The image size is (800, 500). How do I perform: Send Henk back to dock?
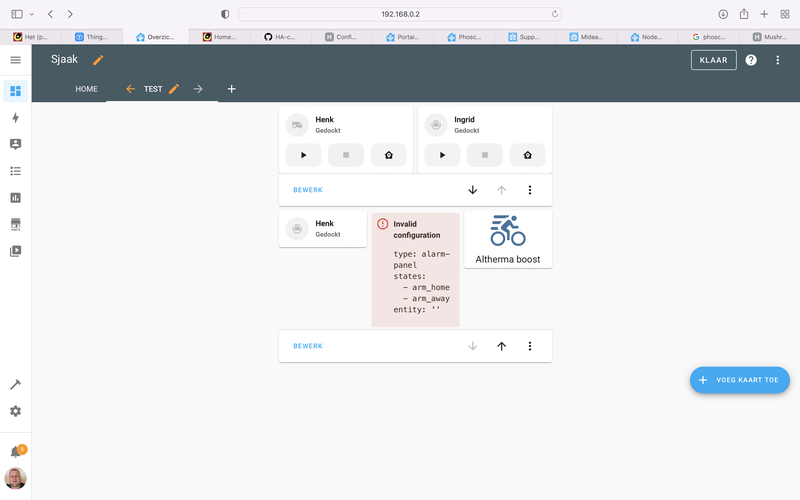389,155
